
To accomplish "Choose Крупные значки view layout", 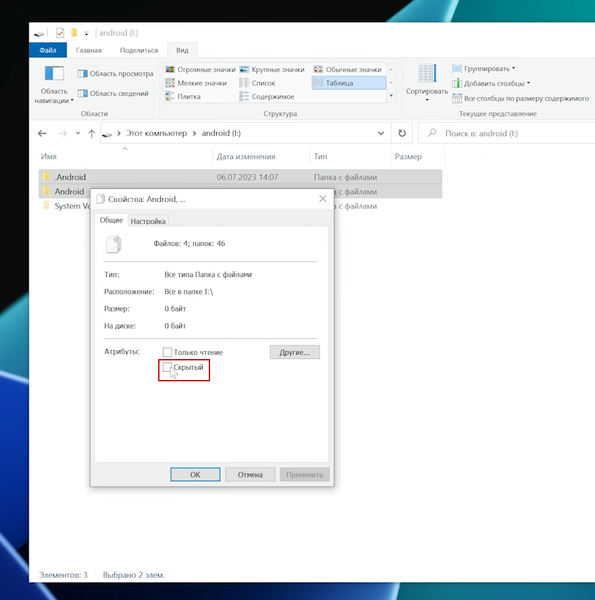I will 272,69.
